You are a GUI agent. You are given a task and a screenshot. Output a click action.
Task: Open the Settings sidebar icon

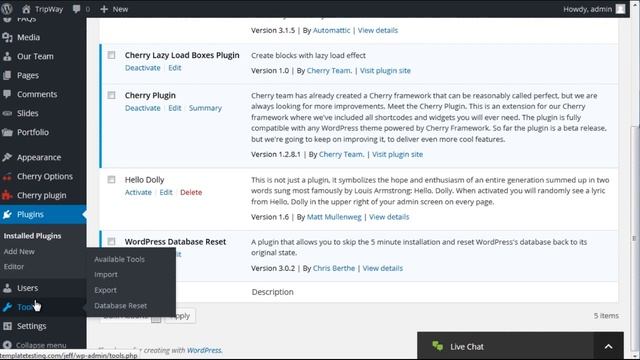coord(7,326)
